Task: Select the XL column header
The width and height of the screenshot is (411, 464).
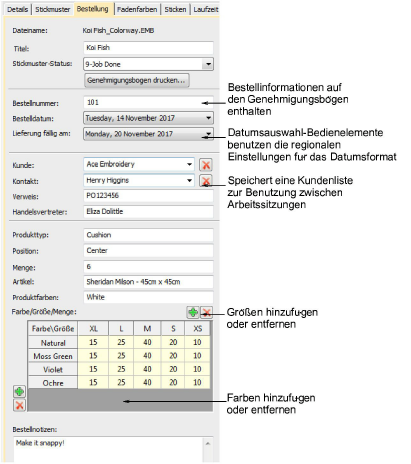Action: pyautogui.click(x=93, y=329)
